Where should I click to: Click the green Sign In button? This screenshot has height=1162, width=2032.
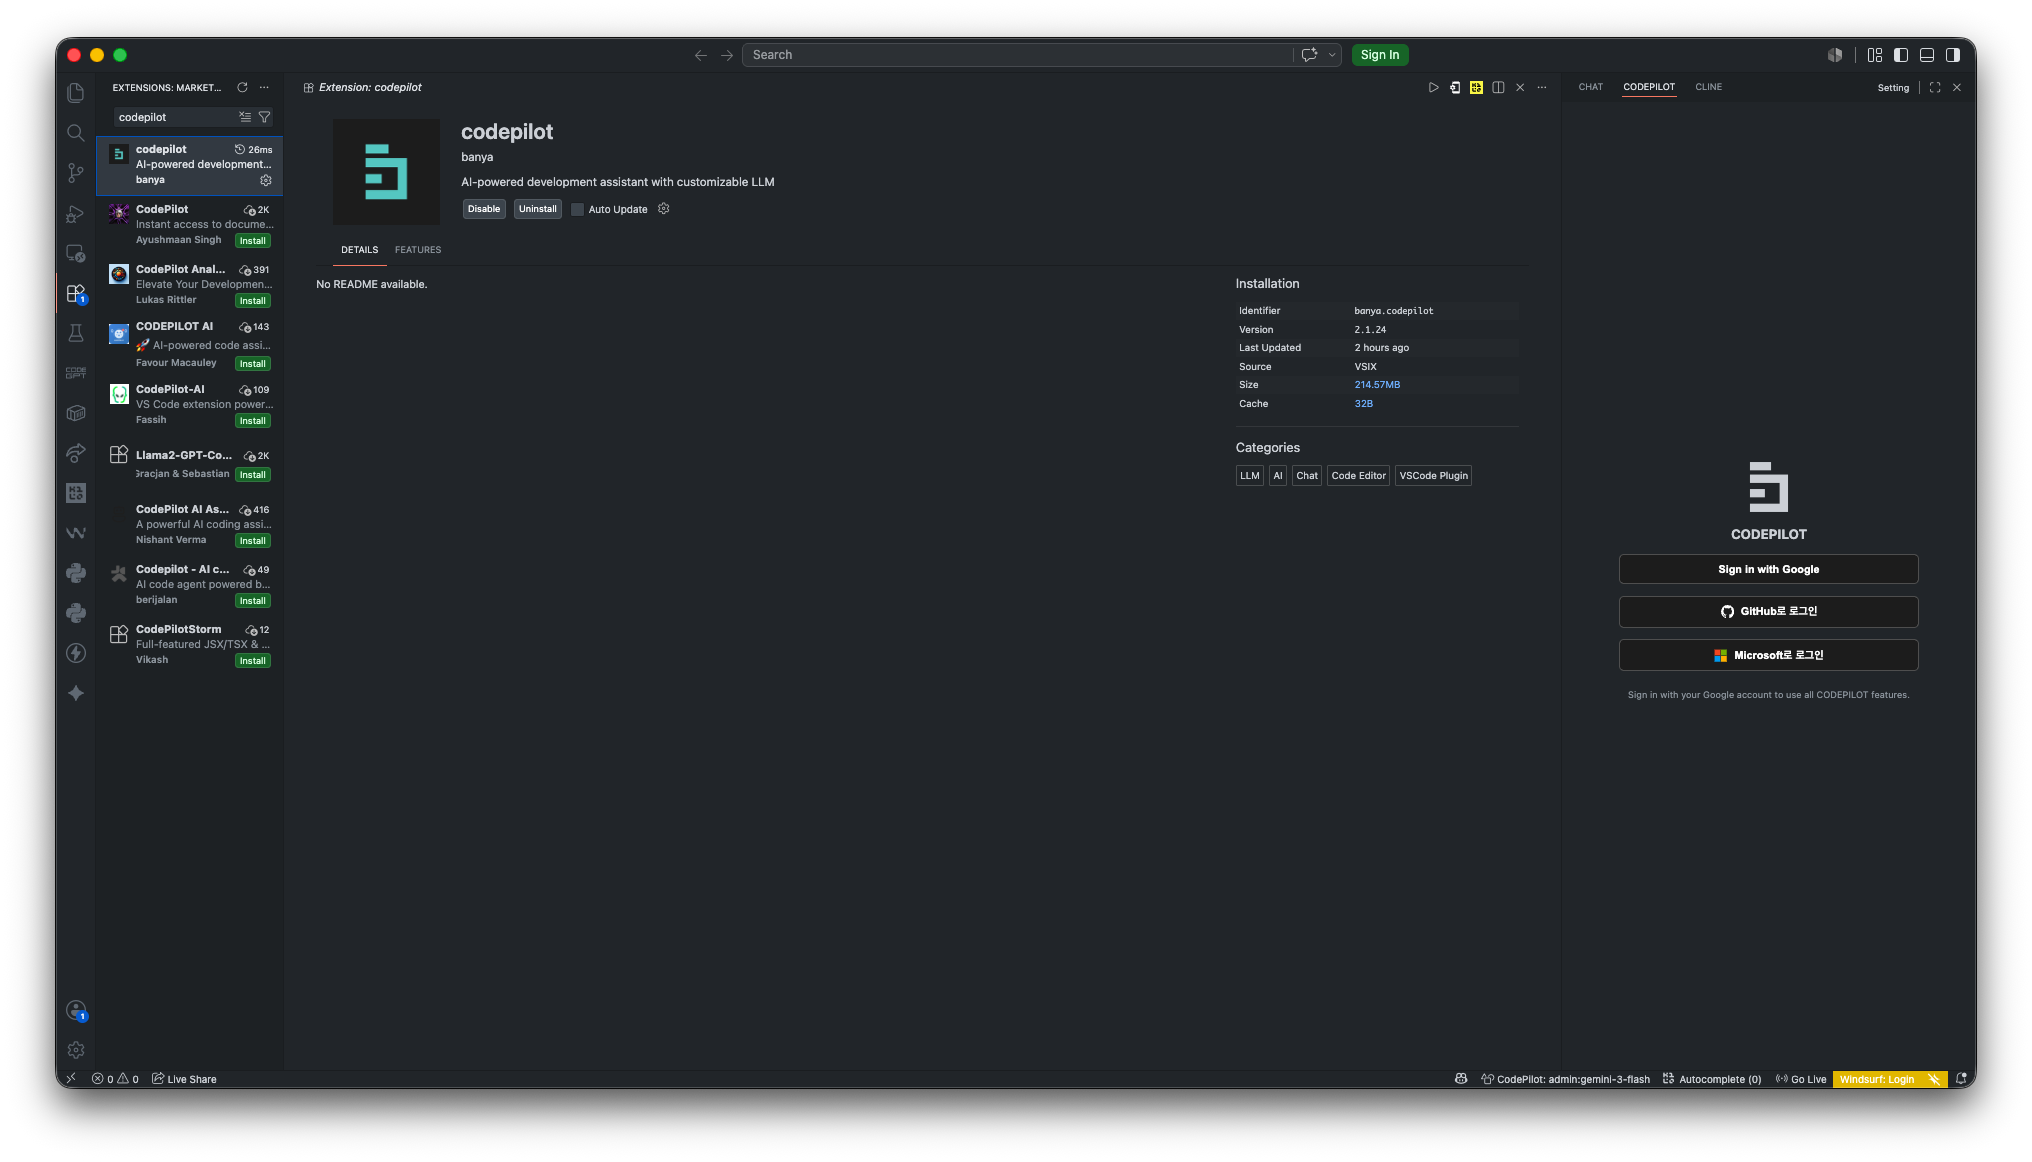click(1380, 55)
